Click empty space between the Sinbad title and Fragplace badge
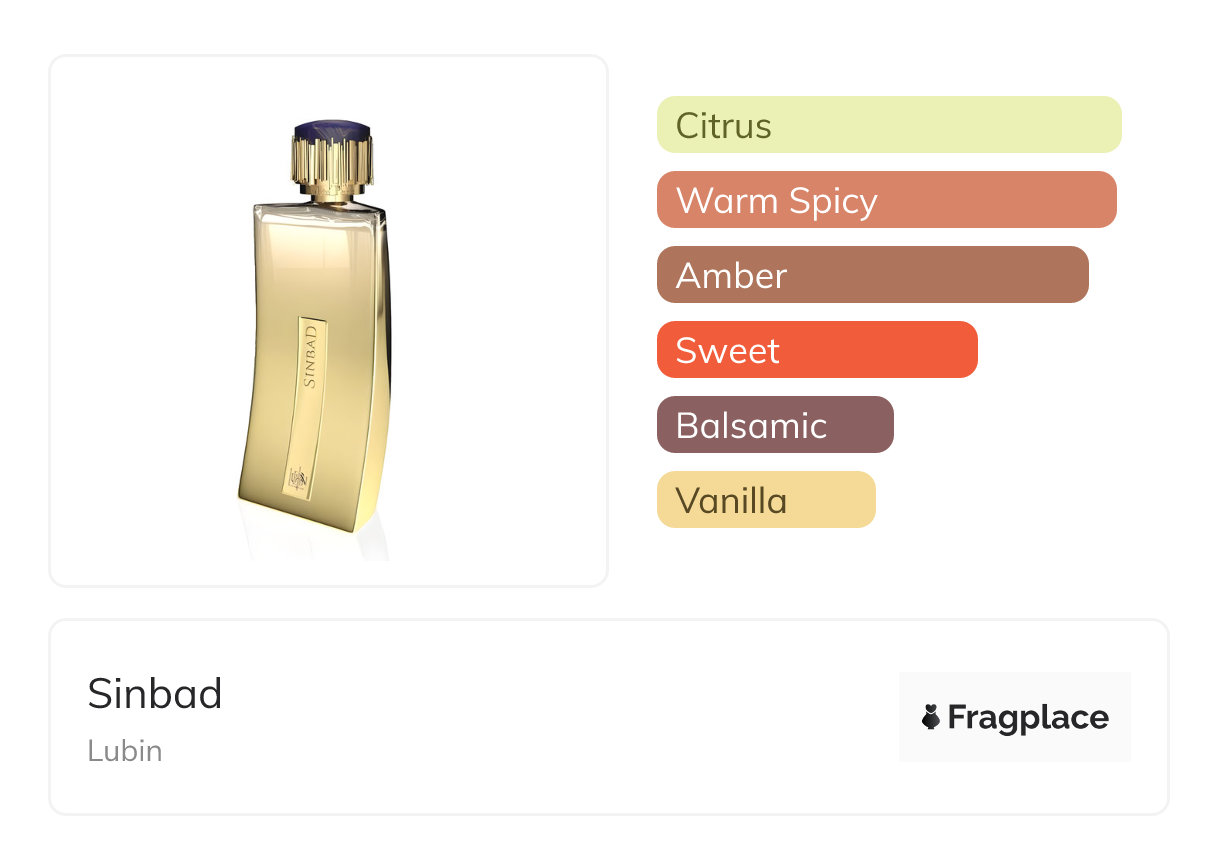Screen dimensions: 1218x864 (x=560, y=717)
